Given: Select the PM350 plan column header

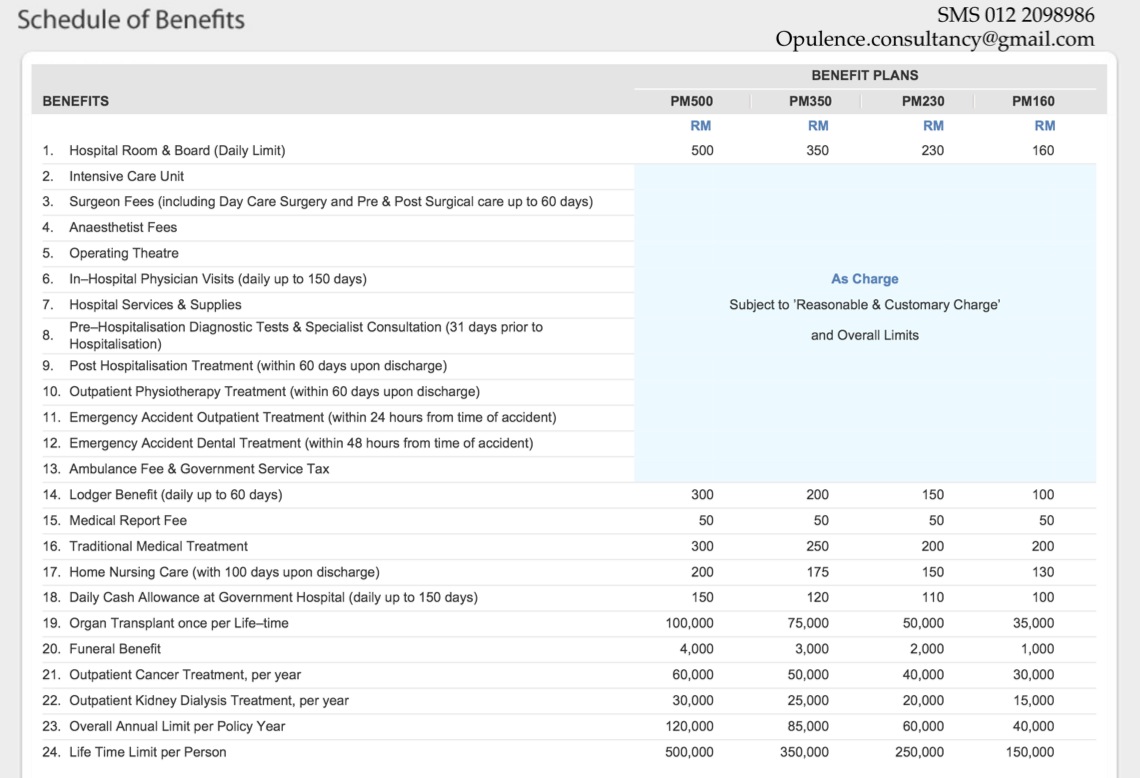Looking at the screenshot, I should (810, 101).
